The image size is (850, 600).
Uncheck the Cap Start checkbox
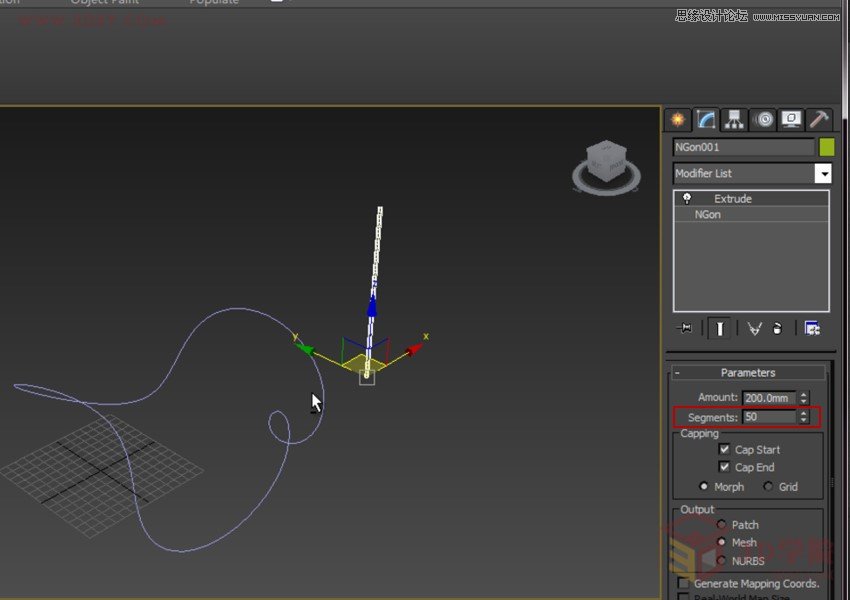pyautogui.click(x=725, y=450)
